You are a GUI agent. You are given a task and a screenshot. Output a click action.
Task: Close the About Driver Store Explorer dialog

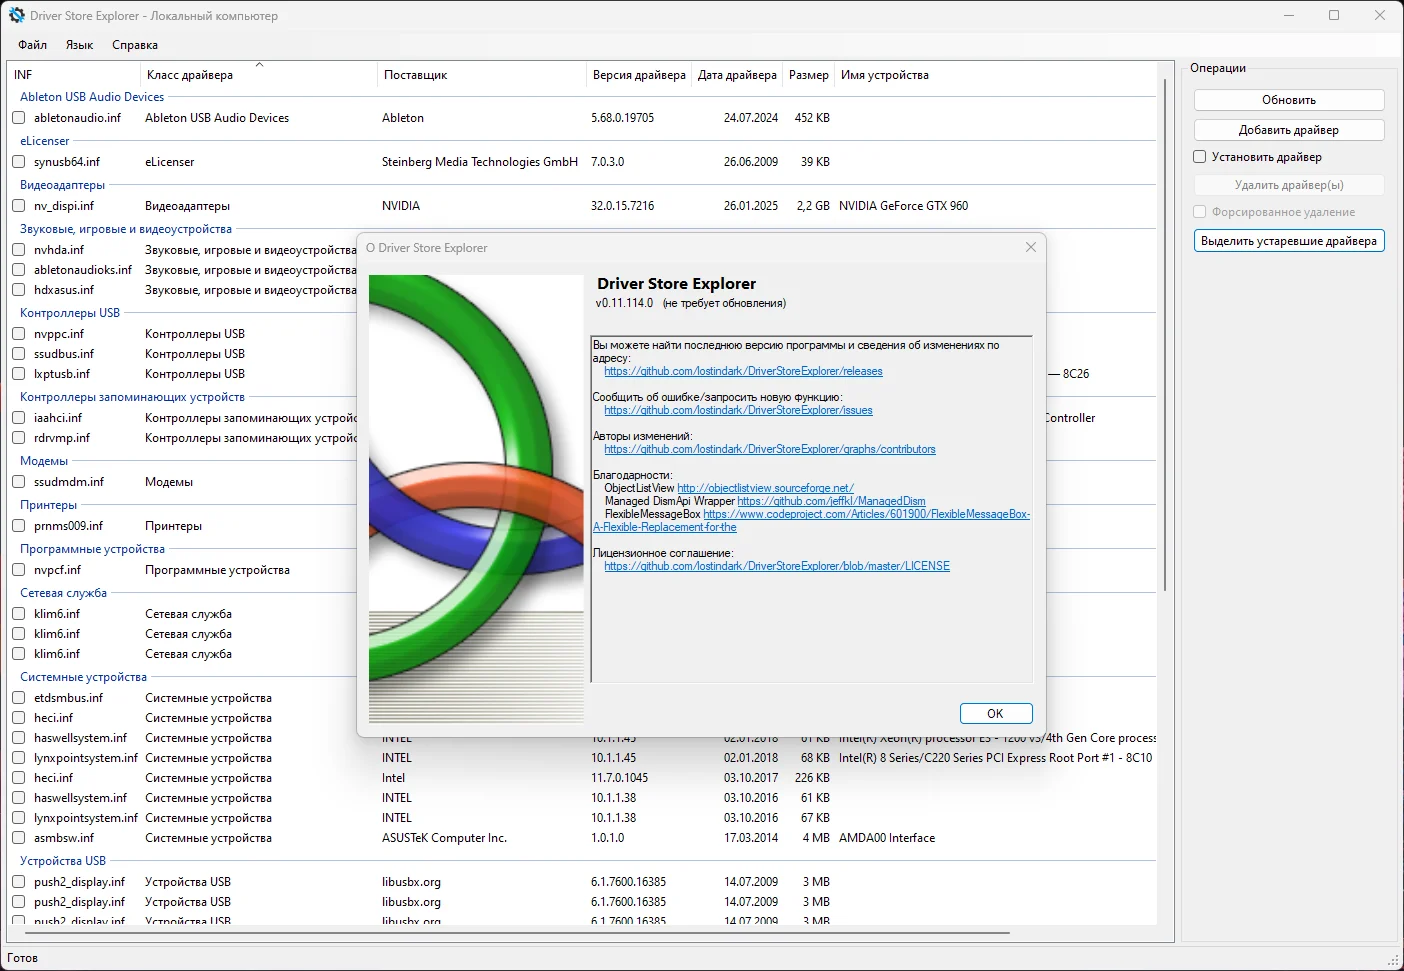[x=1031, y=247]
